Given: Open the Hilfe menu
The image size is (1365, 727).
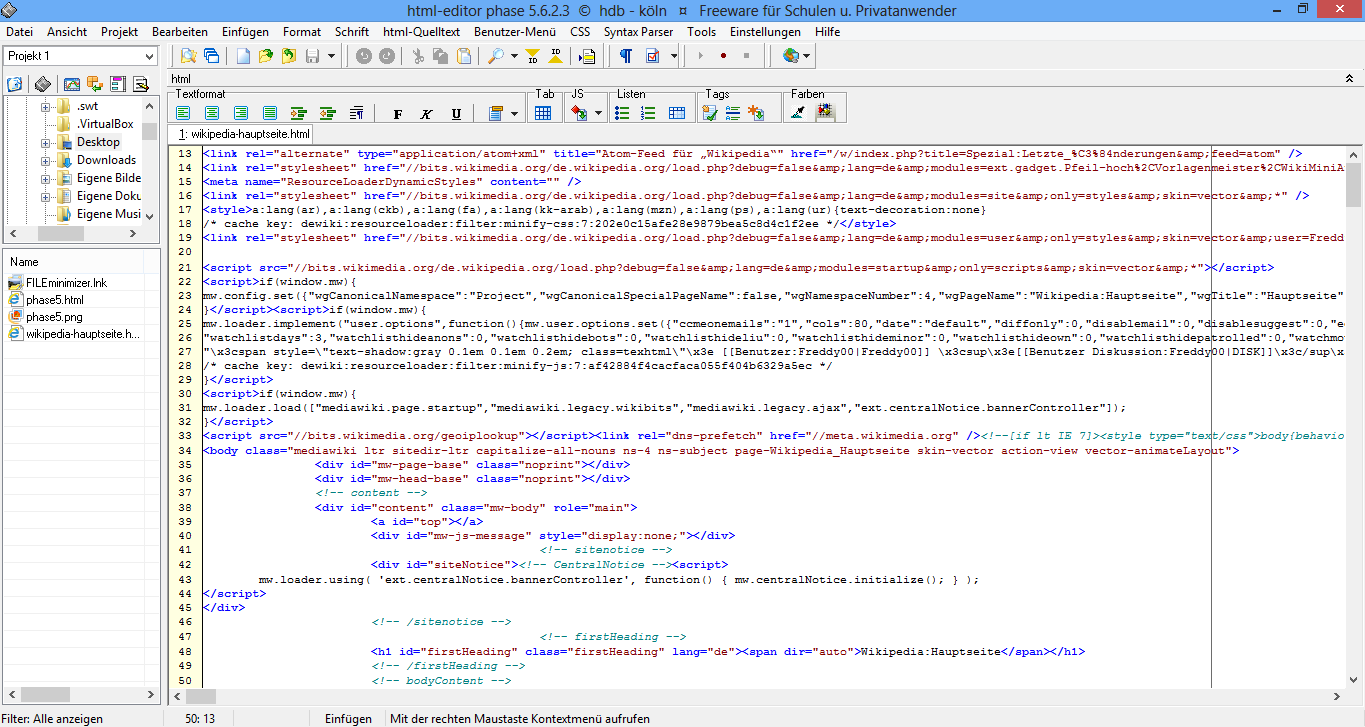Looking at the screenshot, I should click(827, 32).
